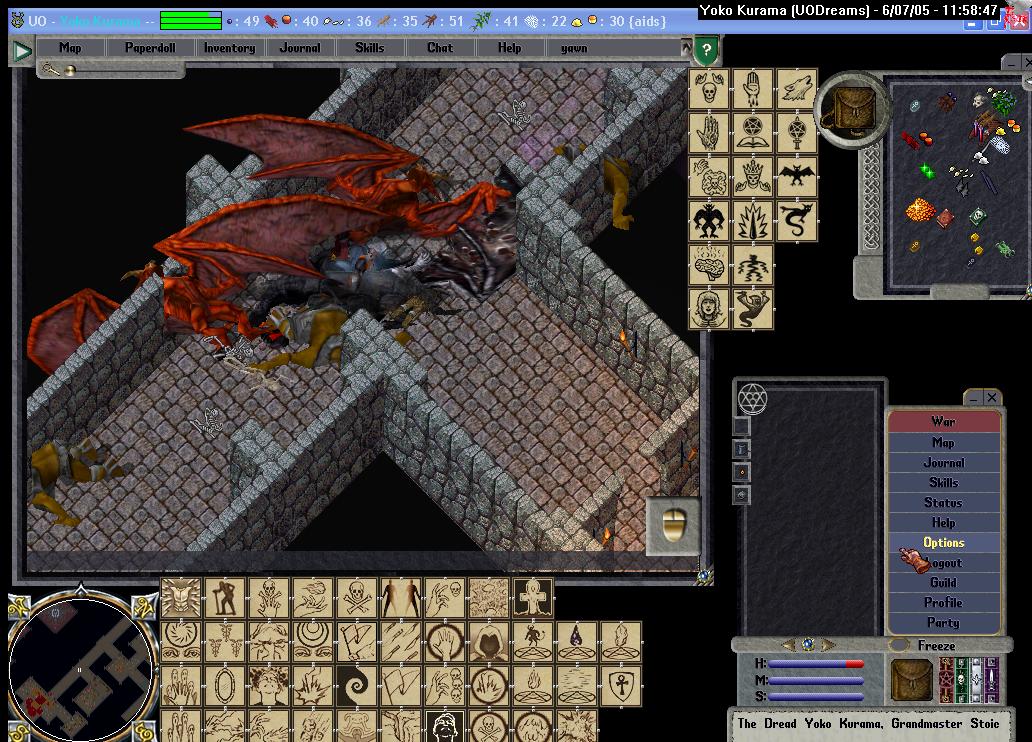
Task: Toggle the Freeze oval button
Action: tap(898, 645)
